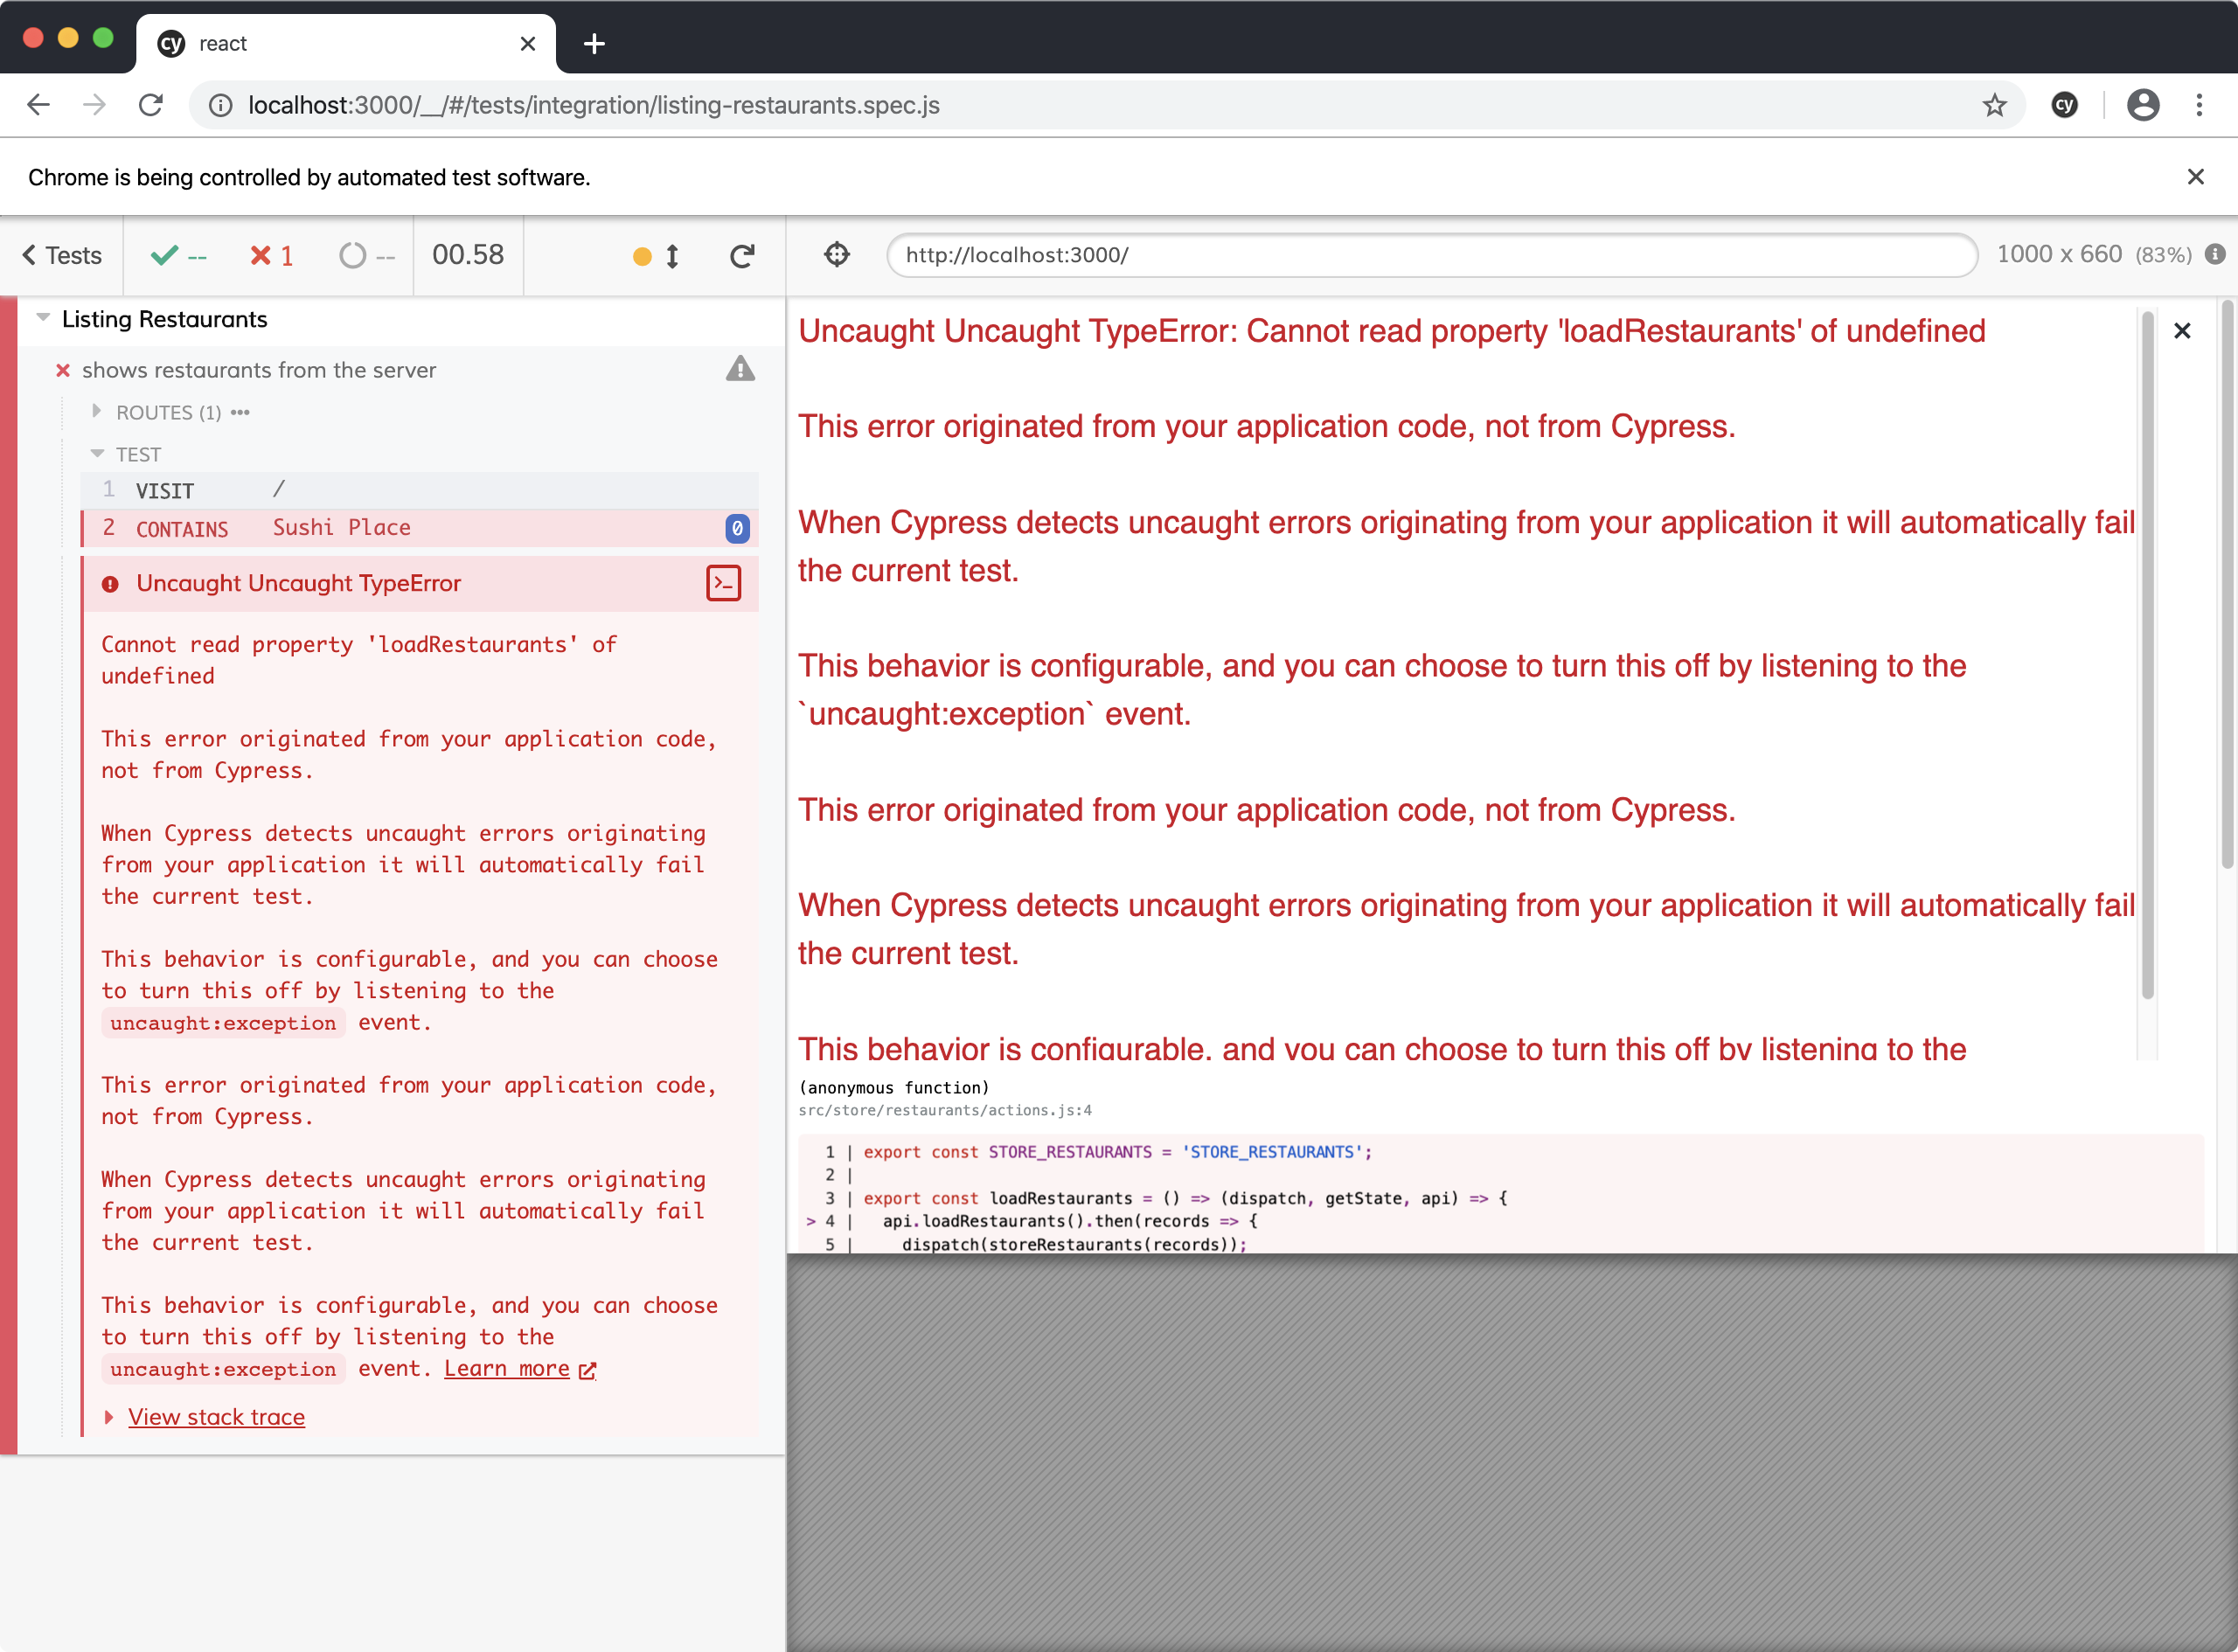The width and height of the screenshot is (2238, 1652).
Task: Click the error overlay scrollbar
Action: click(x=2146, y=656)
